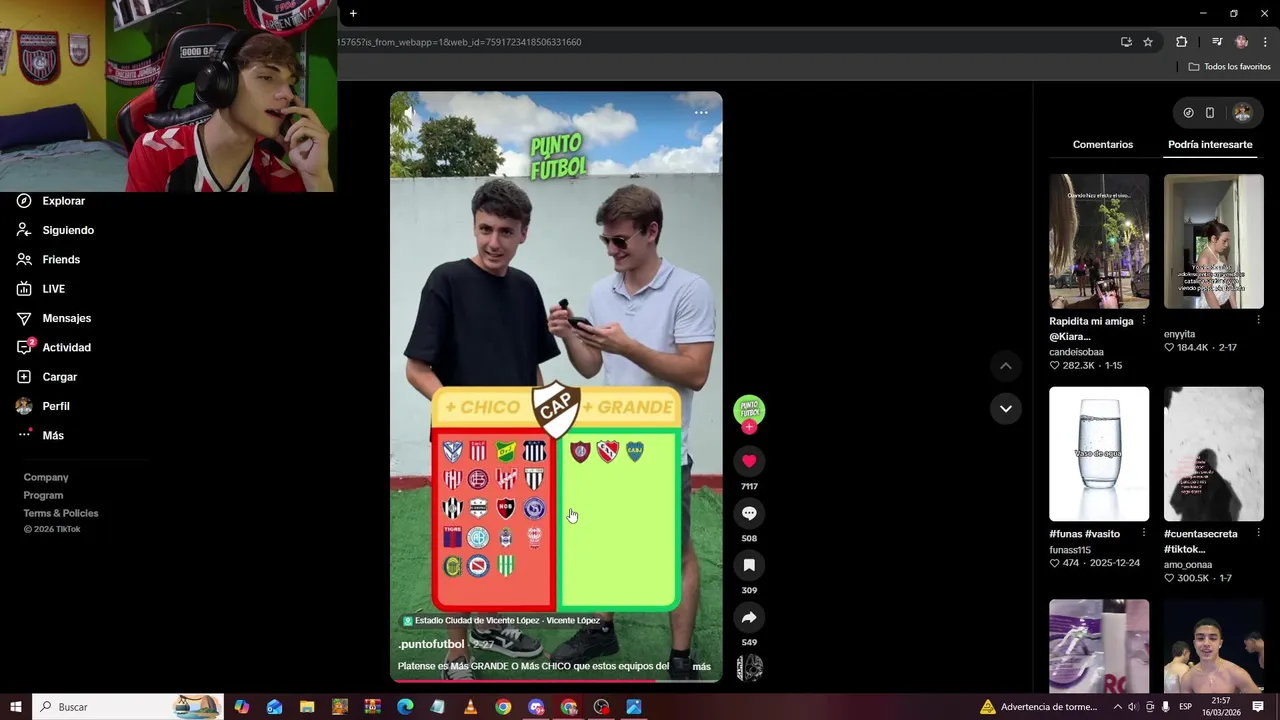Open funass115 author link
Screen dimensions: 1280x720
click(1070, 550)
